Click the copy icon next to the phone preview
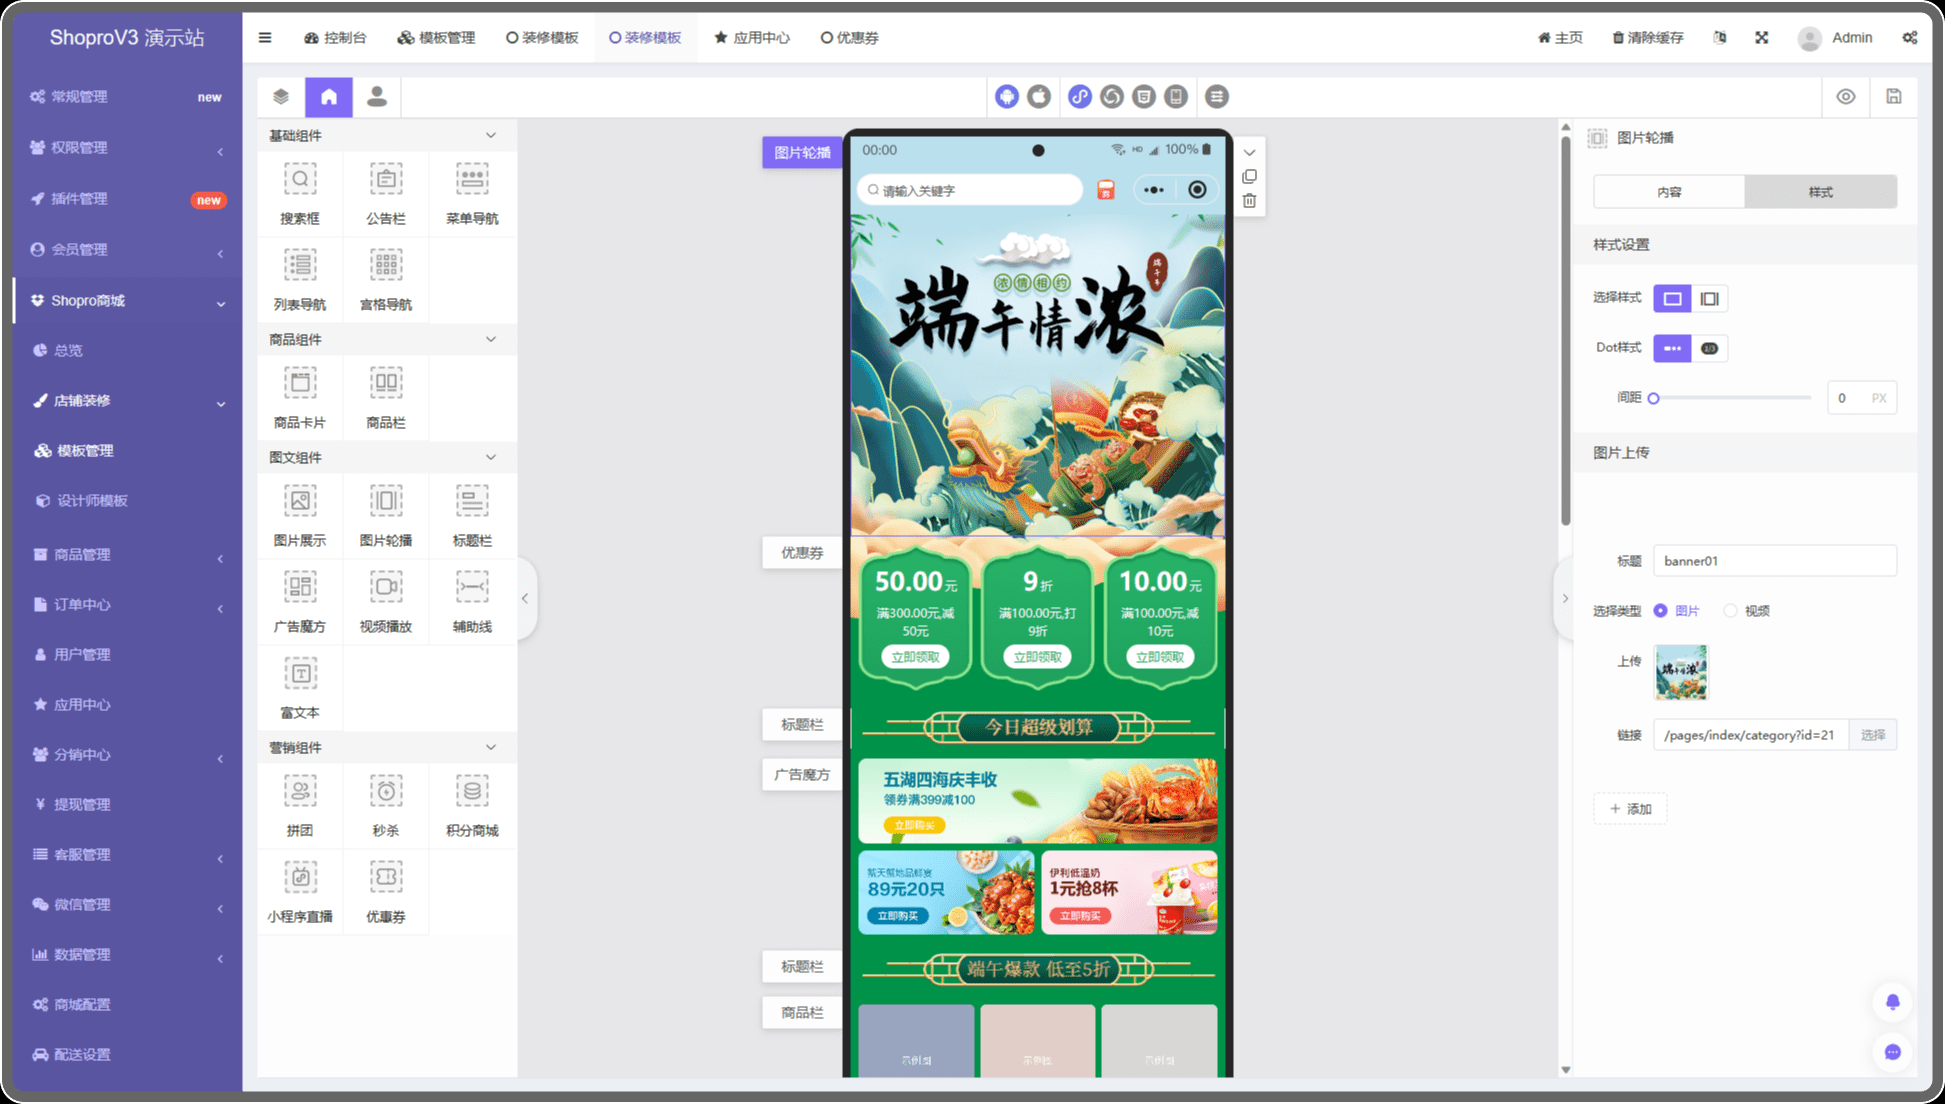 coord(1249,177)
